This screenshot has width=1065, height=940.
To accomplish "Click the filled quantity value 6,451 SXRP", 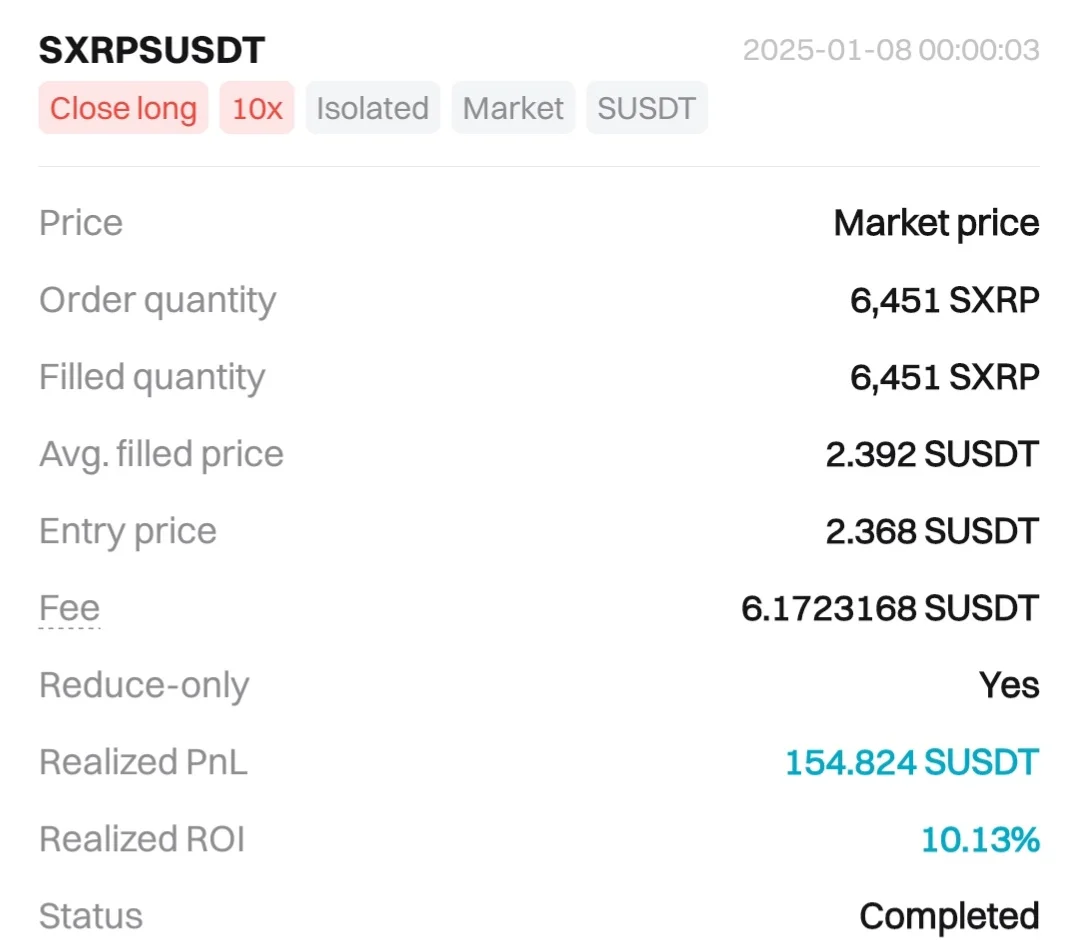I will point(944,377).
